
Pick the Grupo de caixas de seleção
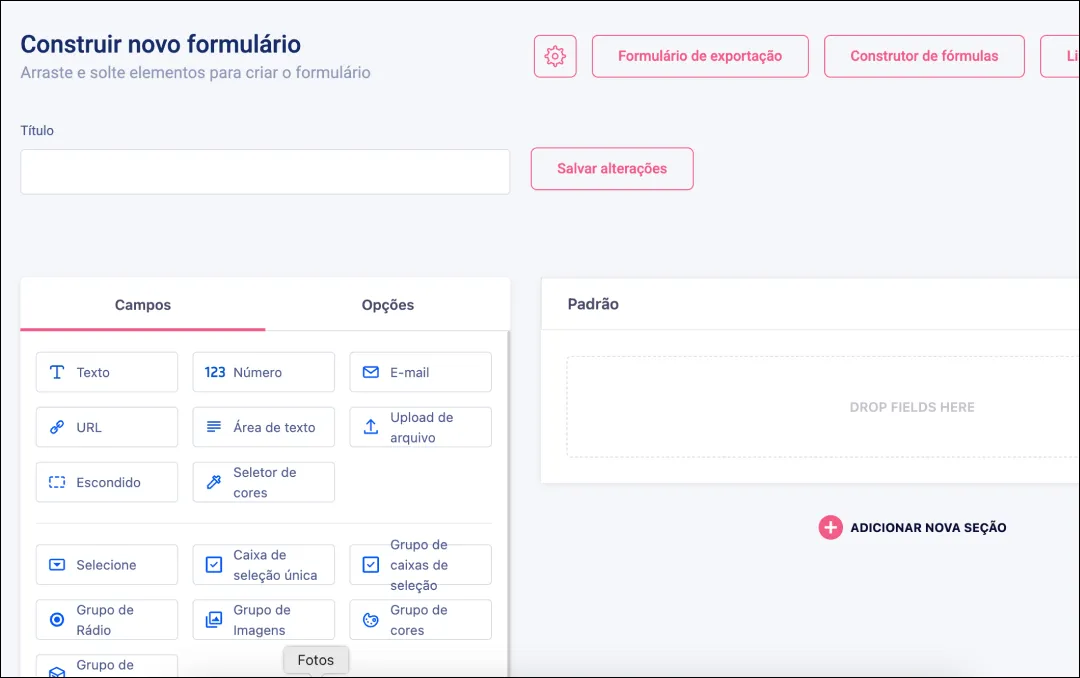tap(420, 565)
